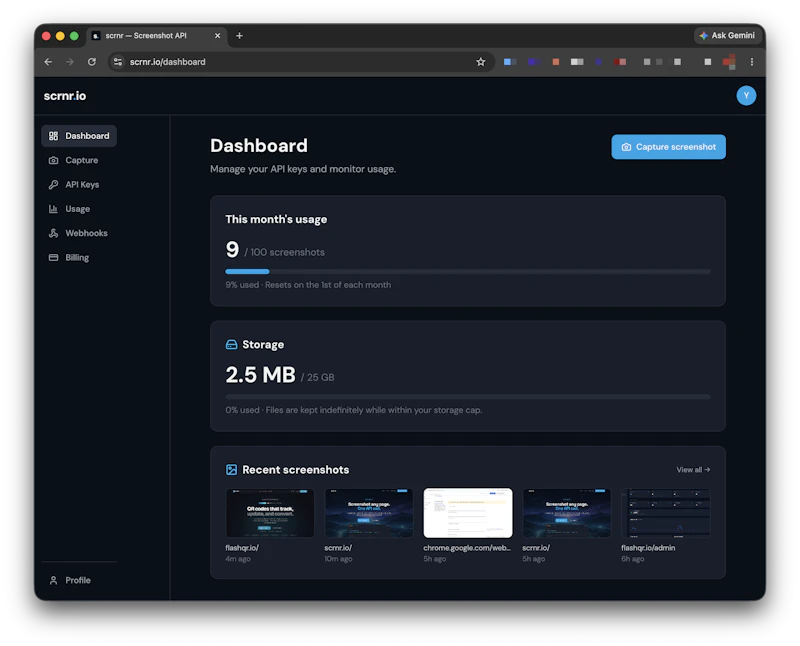
Task: Click the Billing card icon
Action: pos(54,258)
